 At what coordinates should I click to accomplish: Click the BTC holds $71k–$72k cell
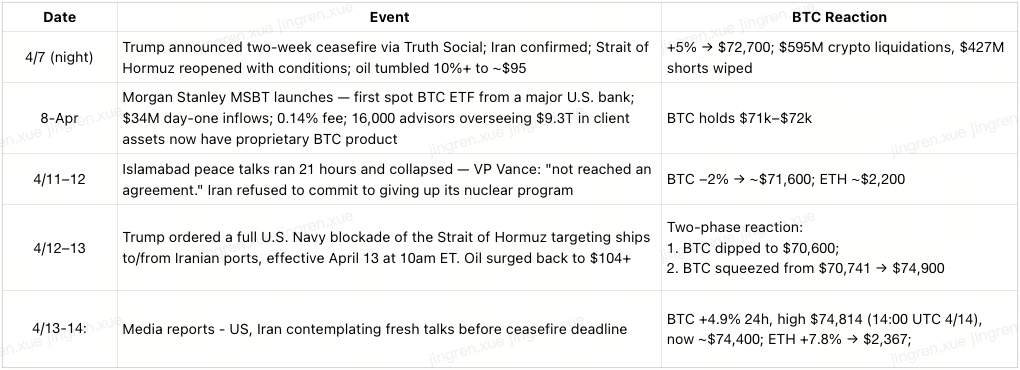click(839, 118)
